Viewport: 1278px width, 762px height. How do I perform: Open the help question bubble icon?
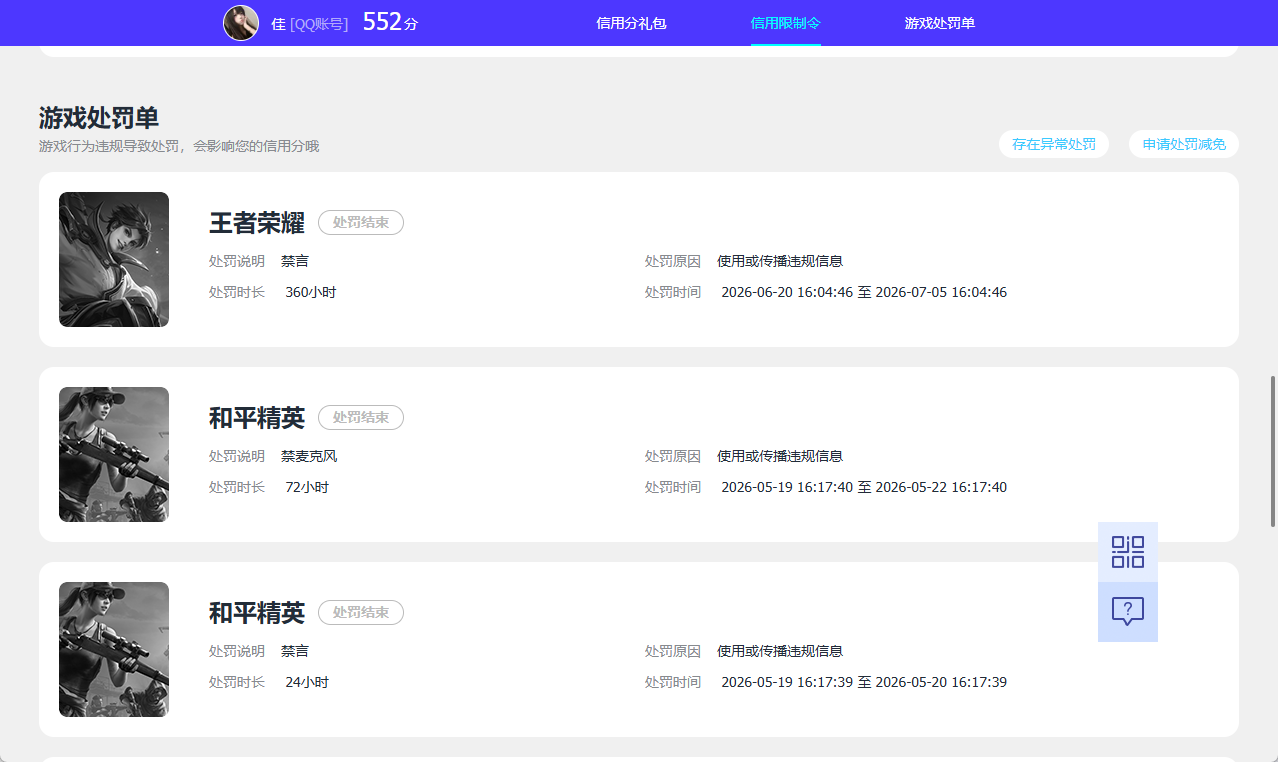tap(1128, 612)
